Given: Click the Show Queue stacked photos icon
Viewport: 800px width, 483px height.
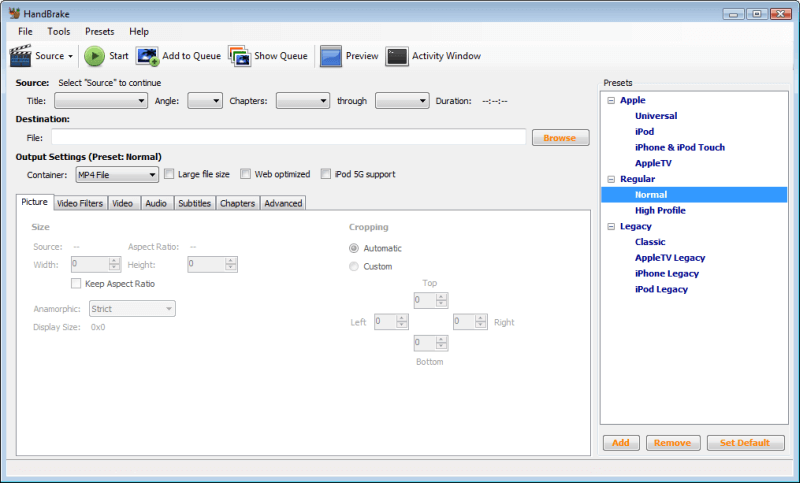Looking at the screenshot, I should [239, 56].
